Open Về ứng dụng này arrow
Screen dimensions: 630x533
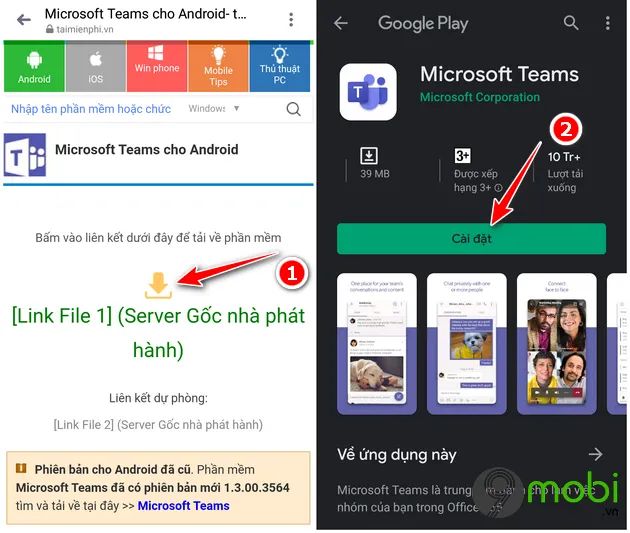click(x=595, y=454)
